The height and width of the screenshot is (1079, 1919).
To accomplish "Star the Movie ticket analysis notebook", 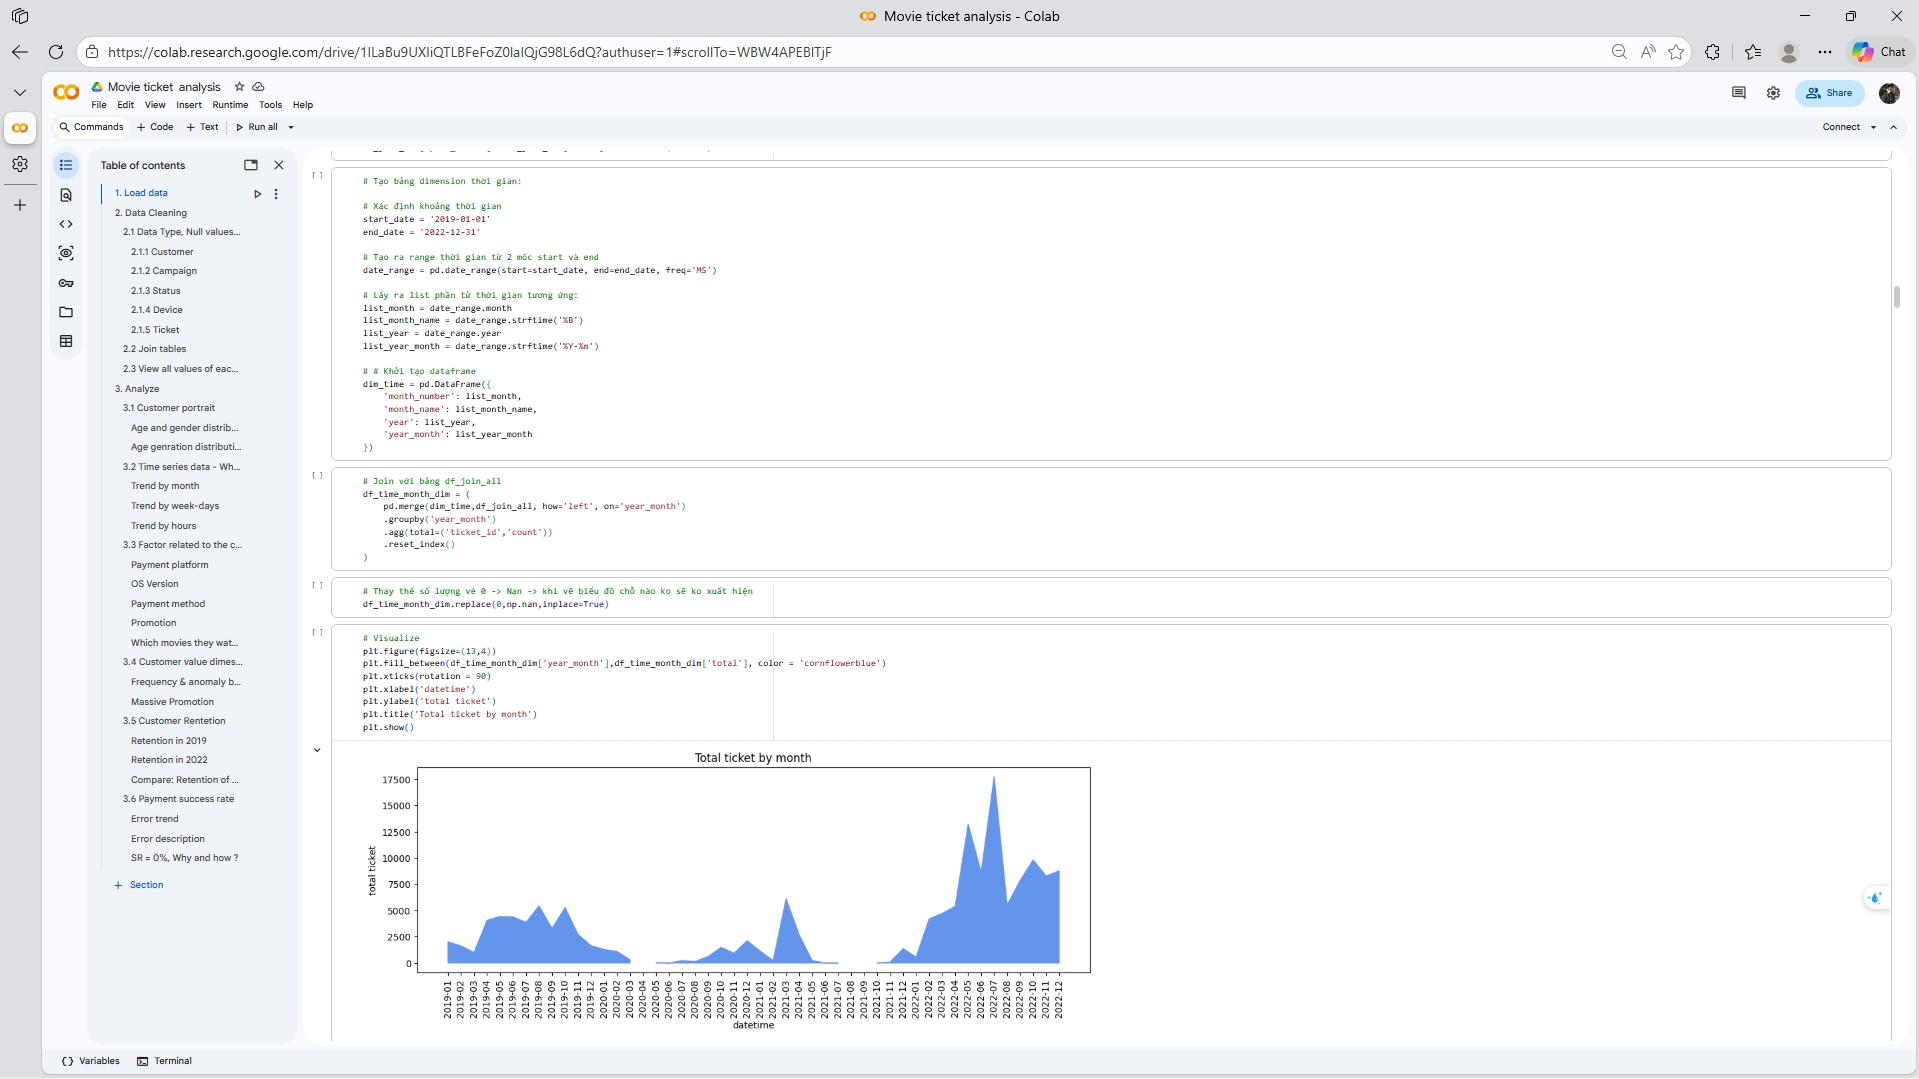I will 239,87.
